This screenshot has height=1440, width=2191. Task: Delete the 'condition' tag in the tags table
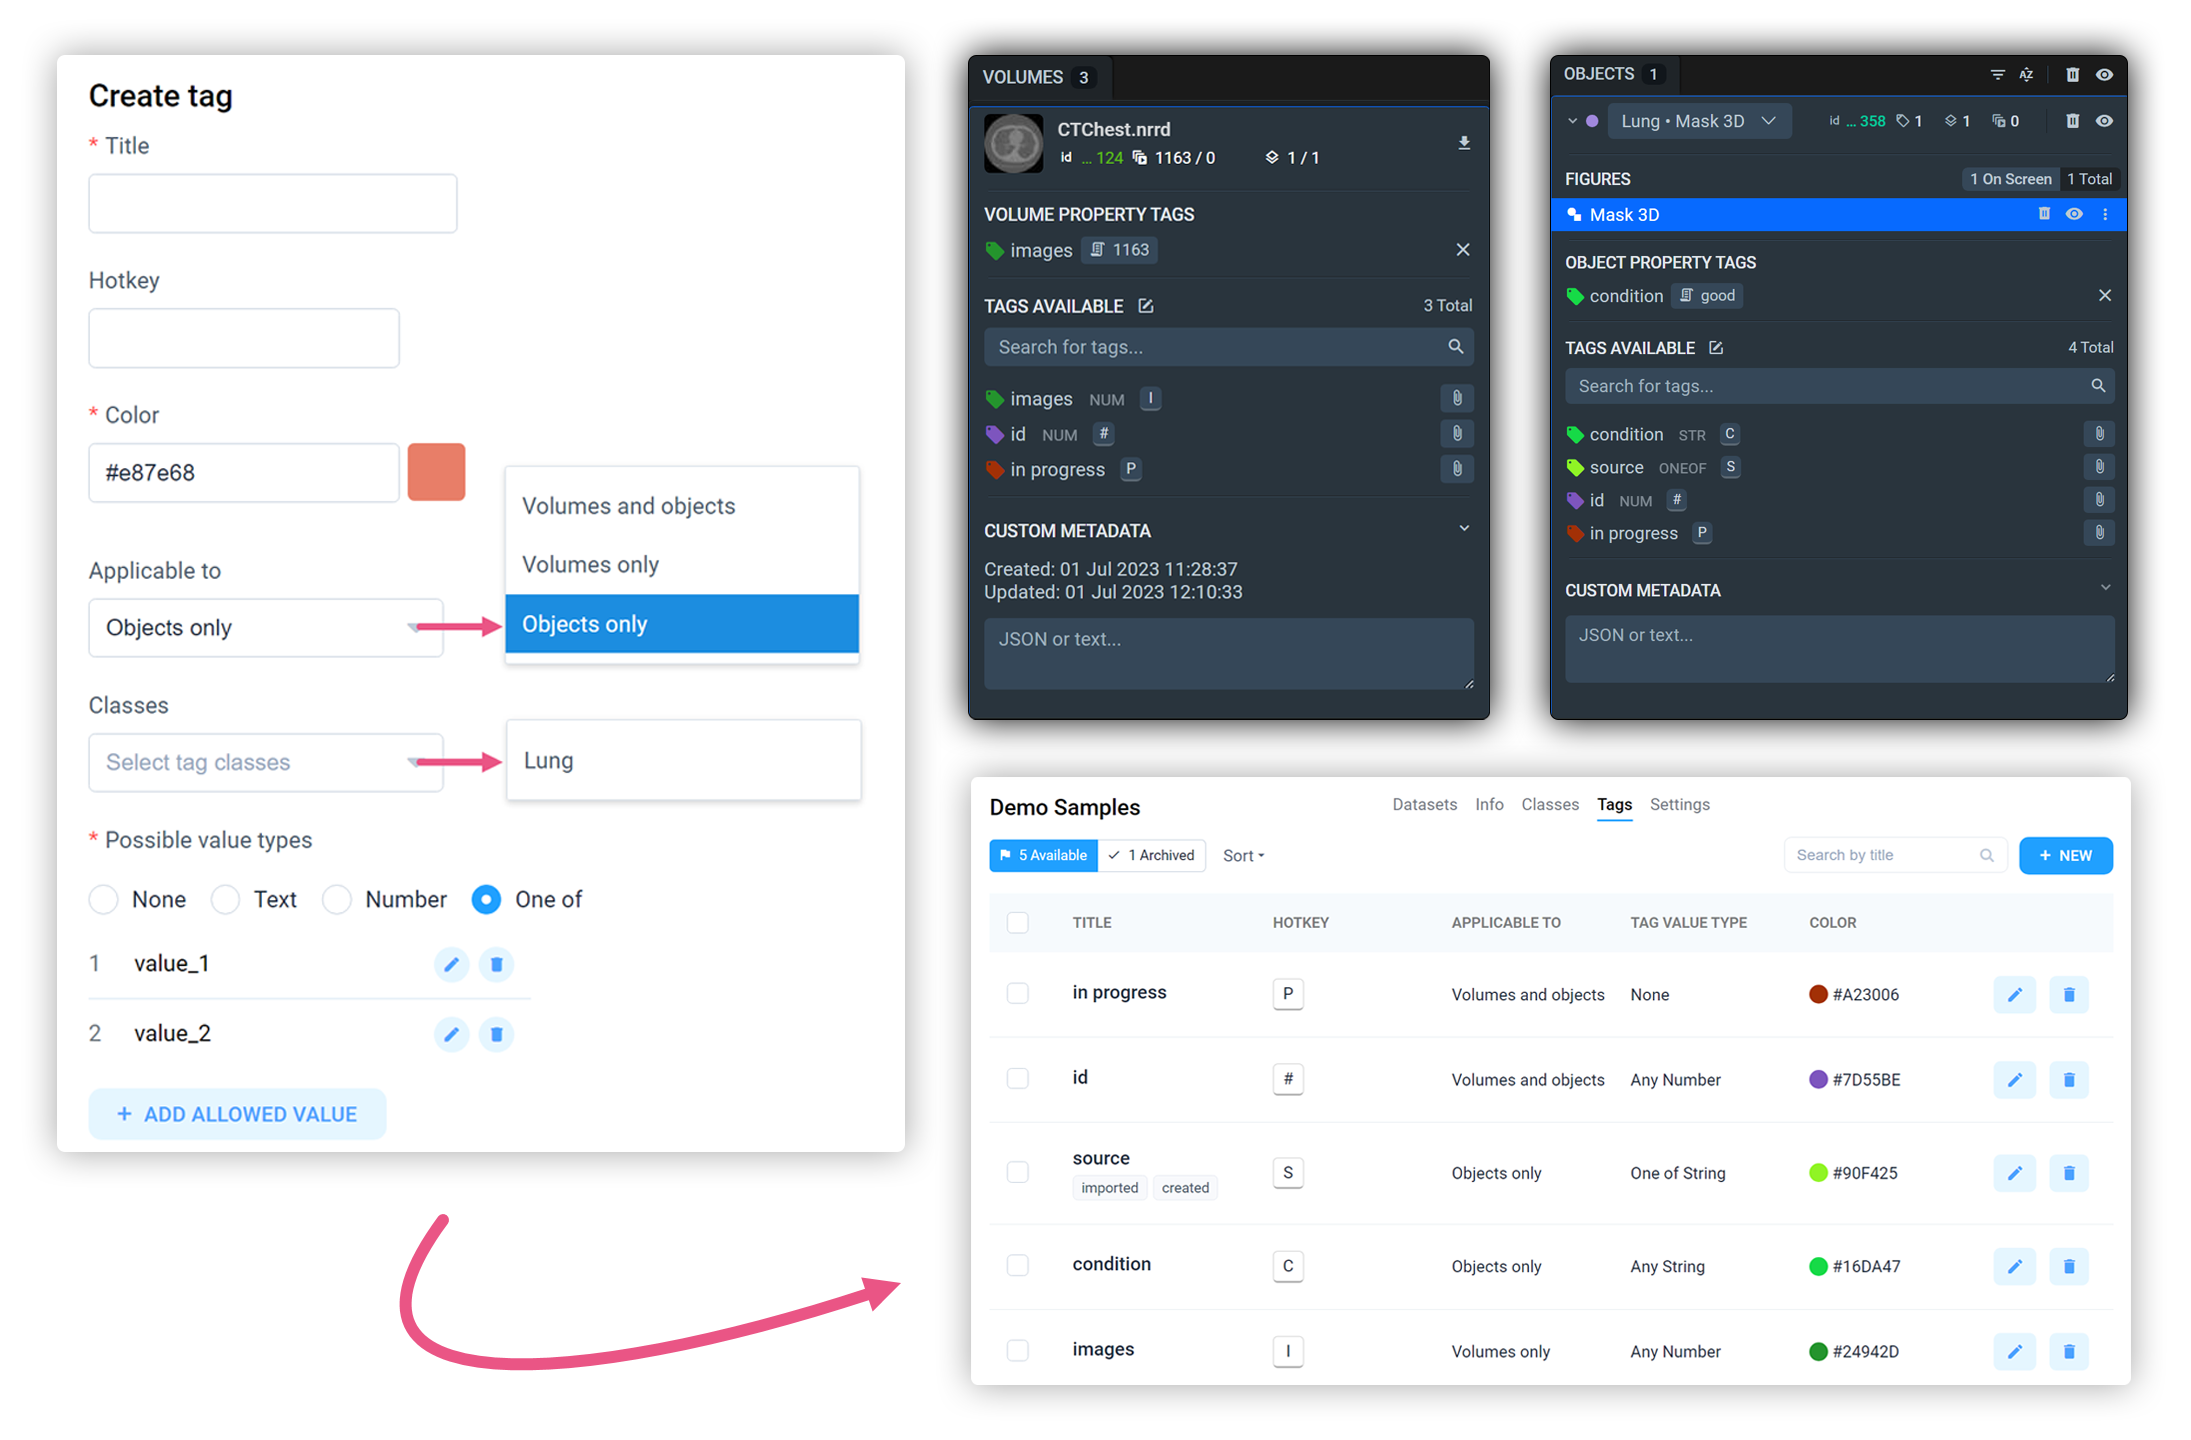click(2068, 1266)
